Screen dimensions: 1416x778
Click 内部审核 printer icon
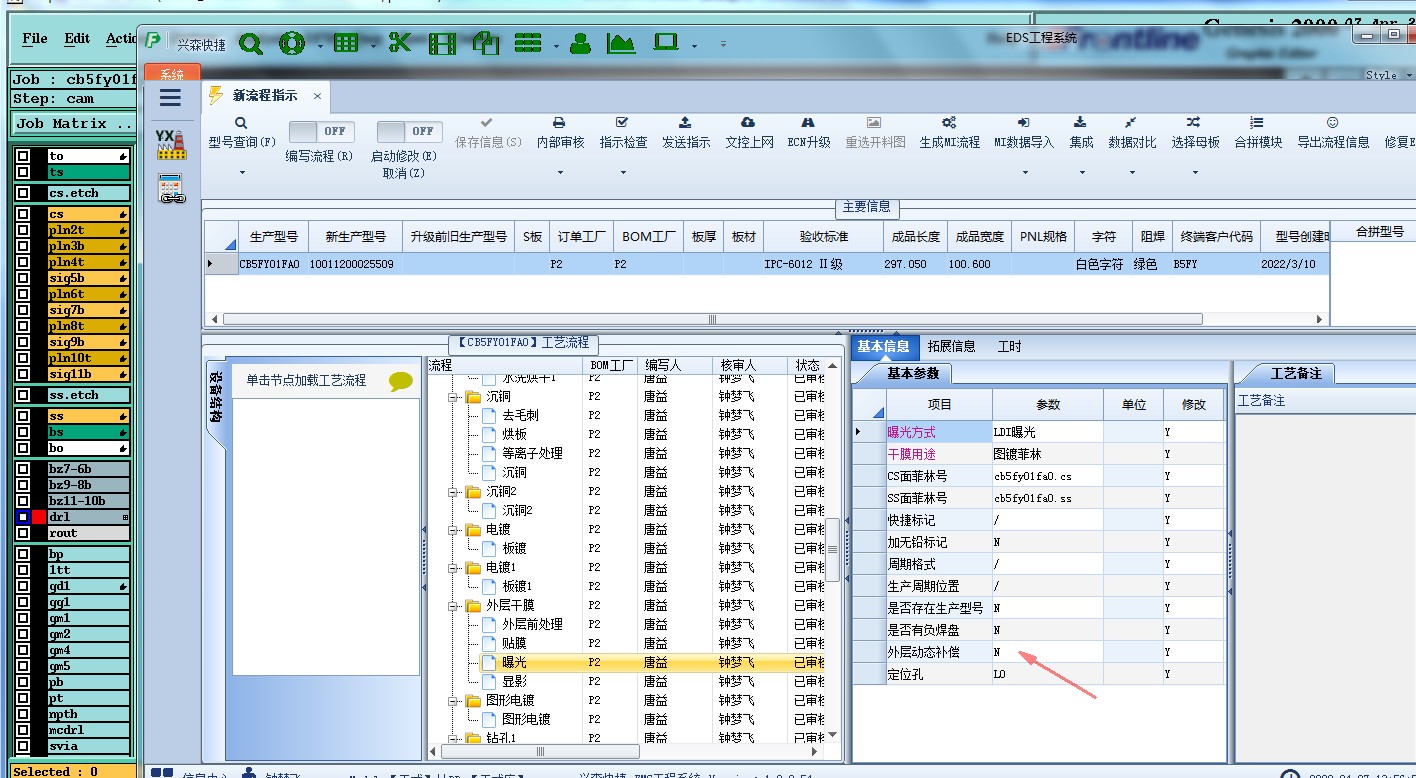tap(560, 122)
